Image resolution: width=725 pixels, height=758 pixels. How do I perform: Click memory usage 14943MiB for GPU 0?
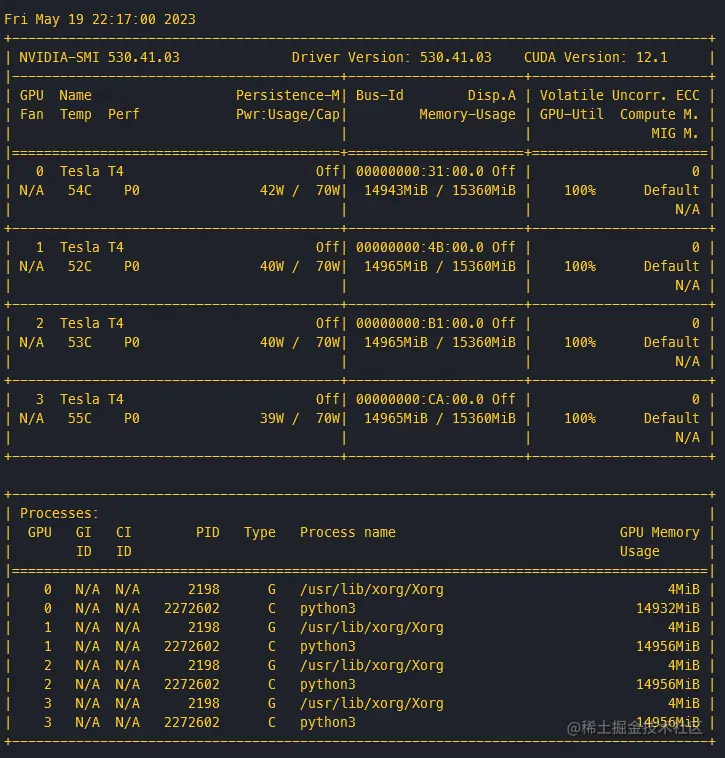point(396,190)
